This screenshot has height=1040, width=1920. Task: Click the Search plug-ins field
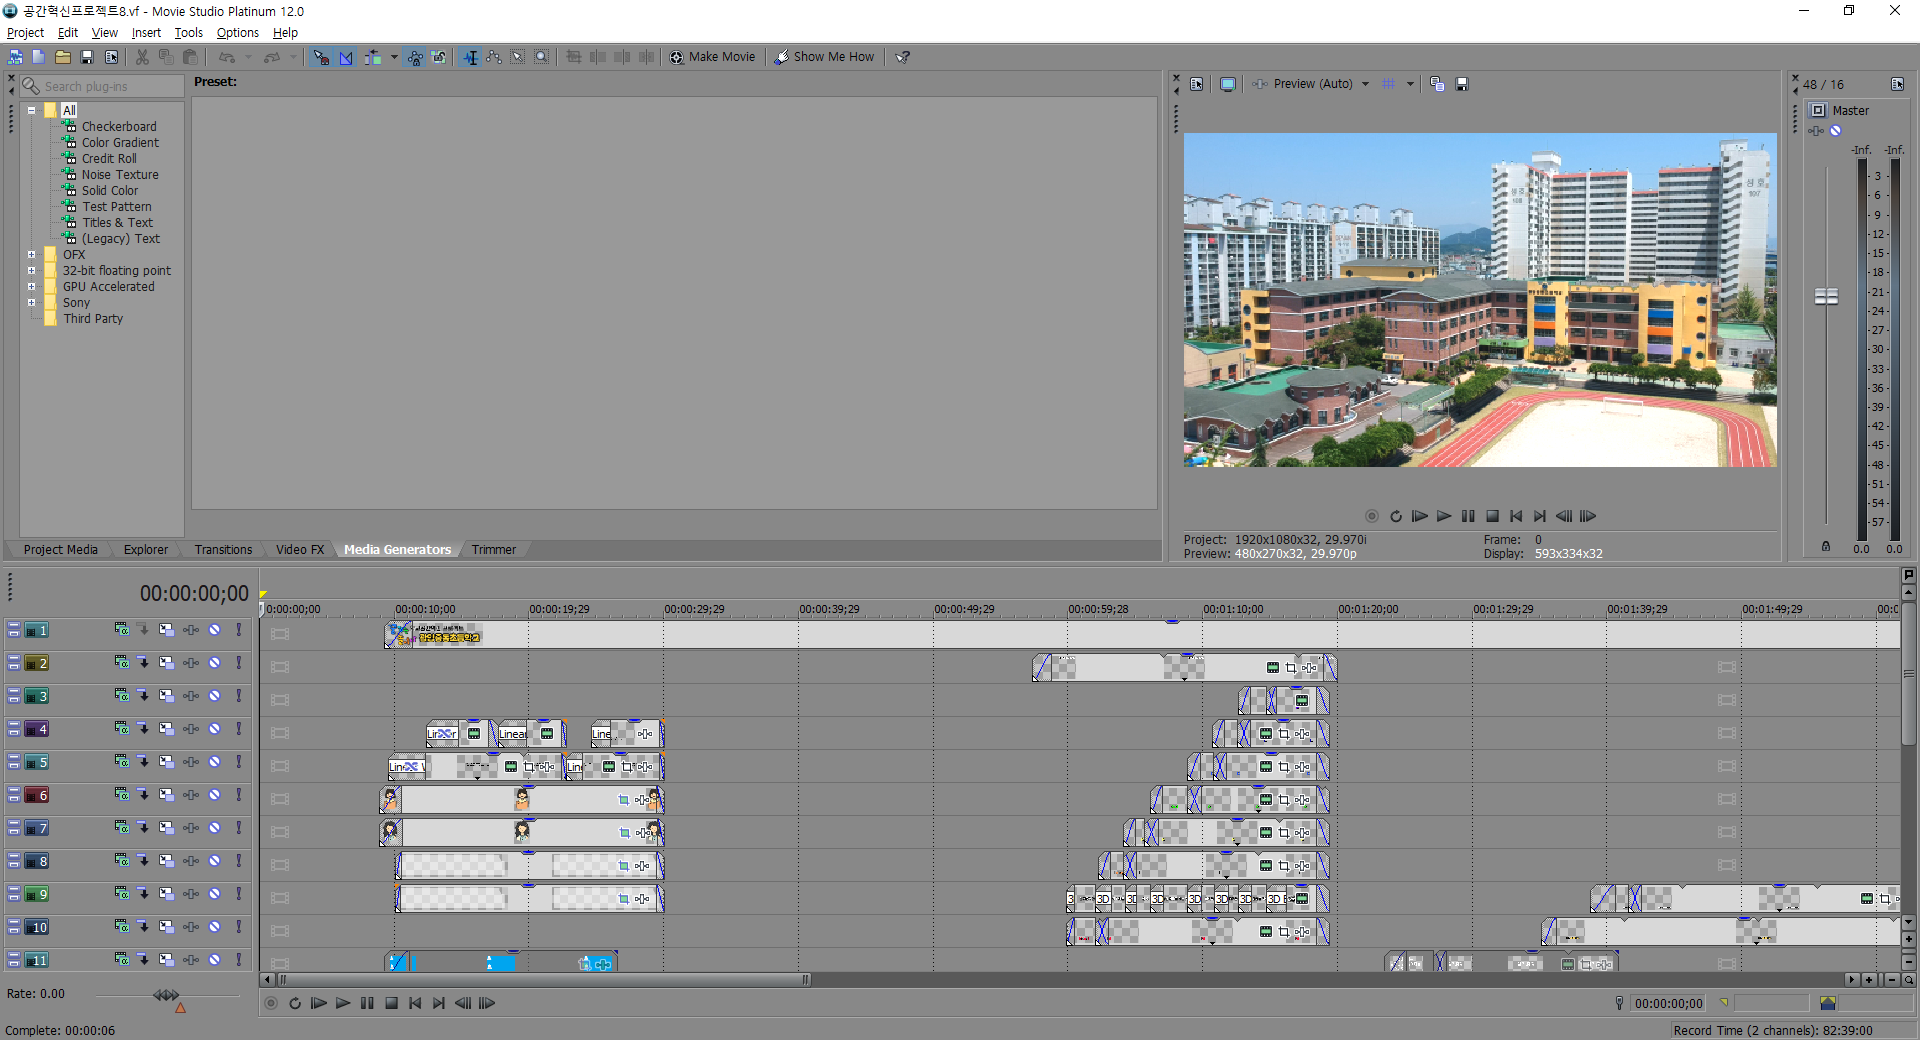coord(102,87)
